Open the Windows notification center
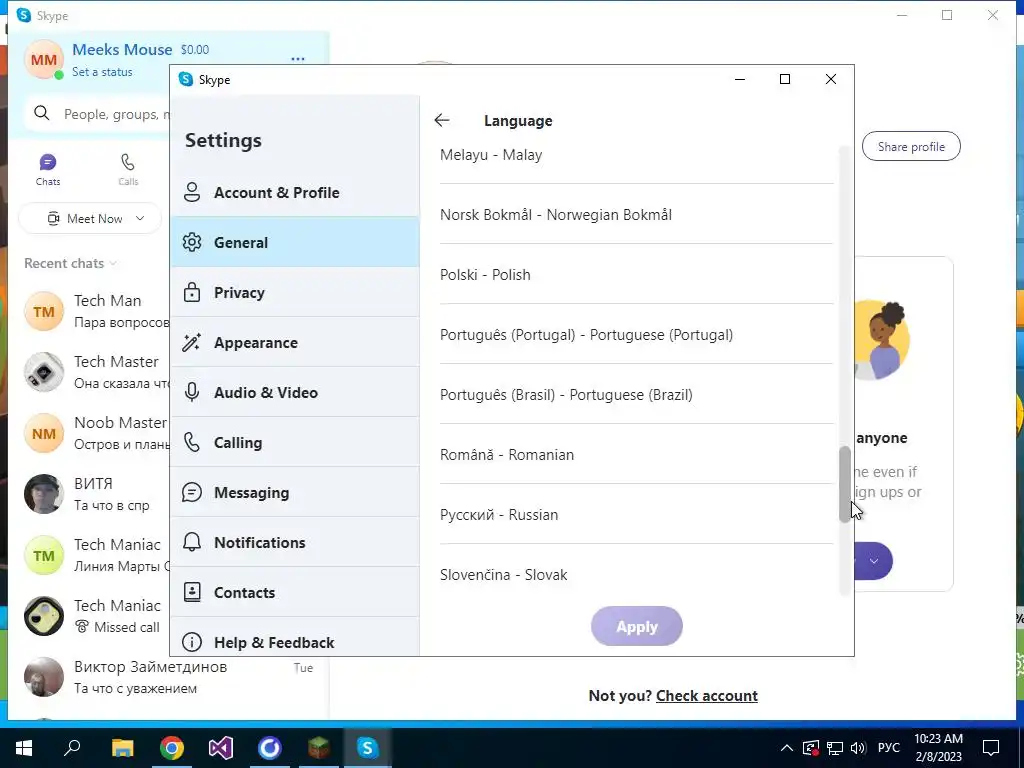This screenshot has width=1024, height=768. (x=991, y=748)
